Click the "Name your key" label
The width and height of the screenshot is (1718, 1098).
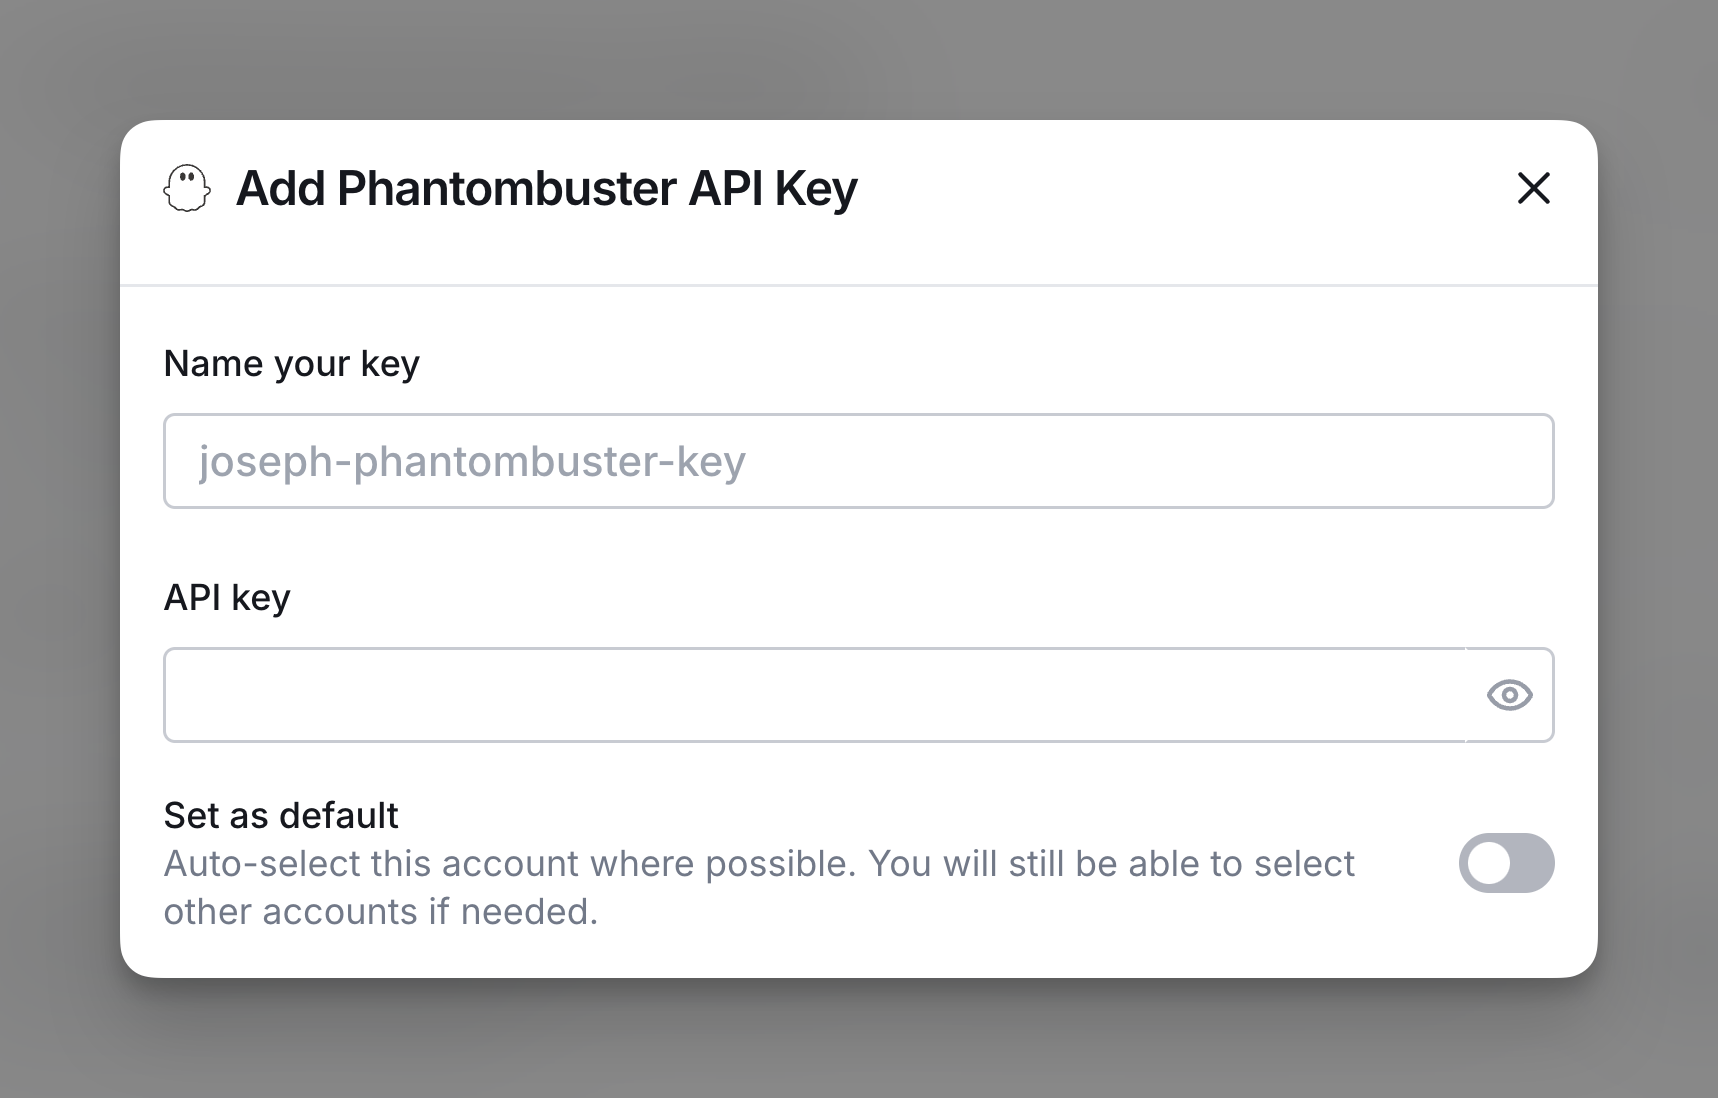pos(291,364)
